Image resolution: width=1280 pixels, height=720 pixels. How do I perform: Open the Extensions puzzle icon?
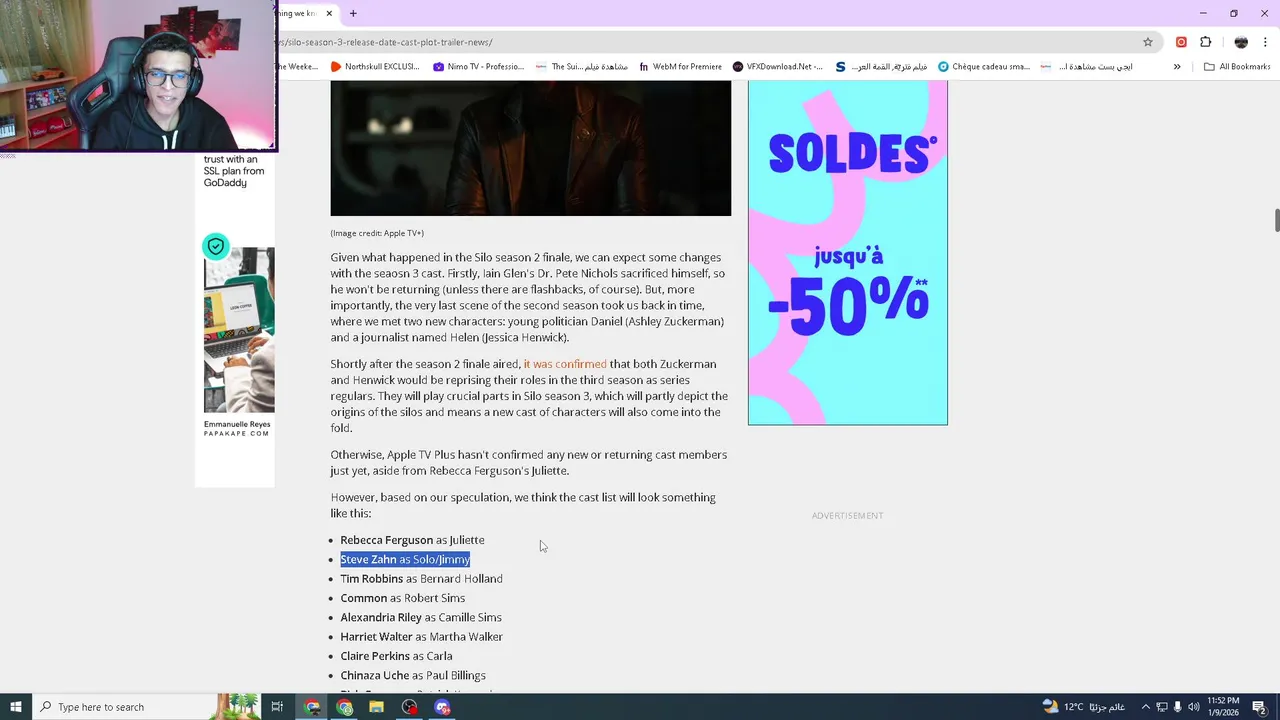tap(1205, 42)
